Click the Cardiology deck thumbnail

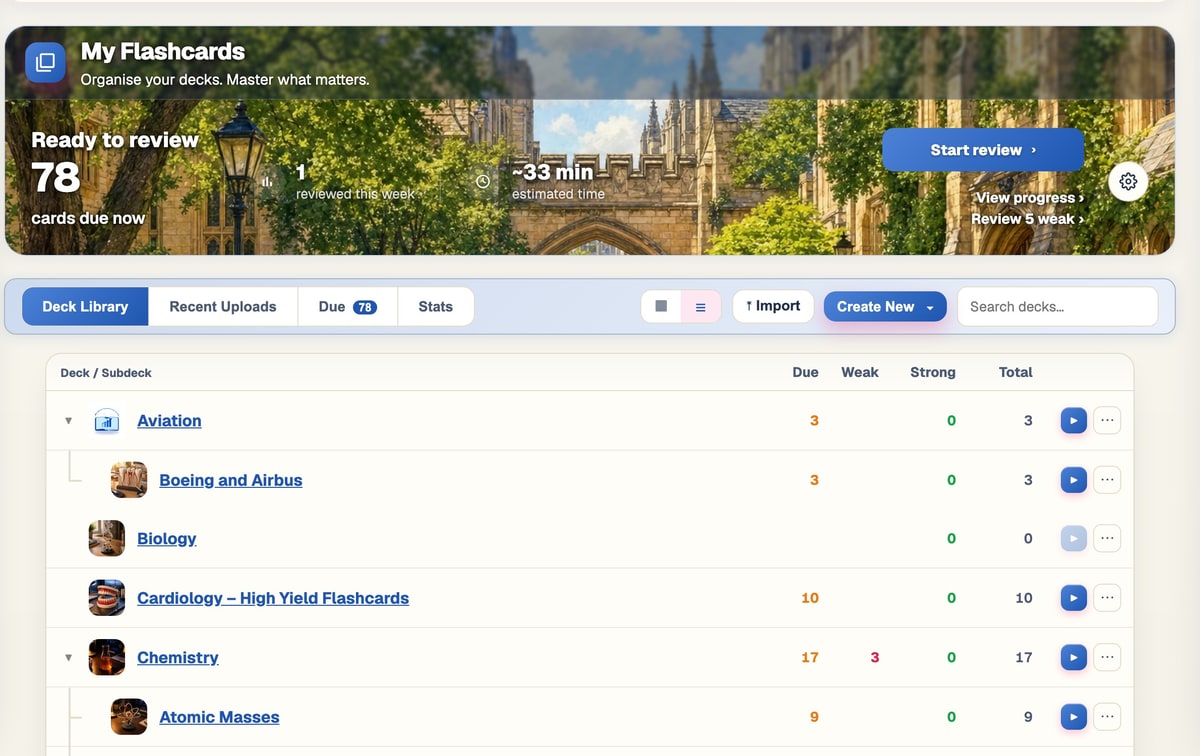click(107, 598)
